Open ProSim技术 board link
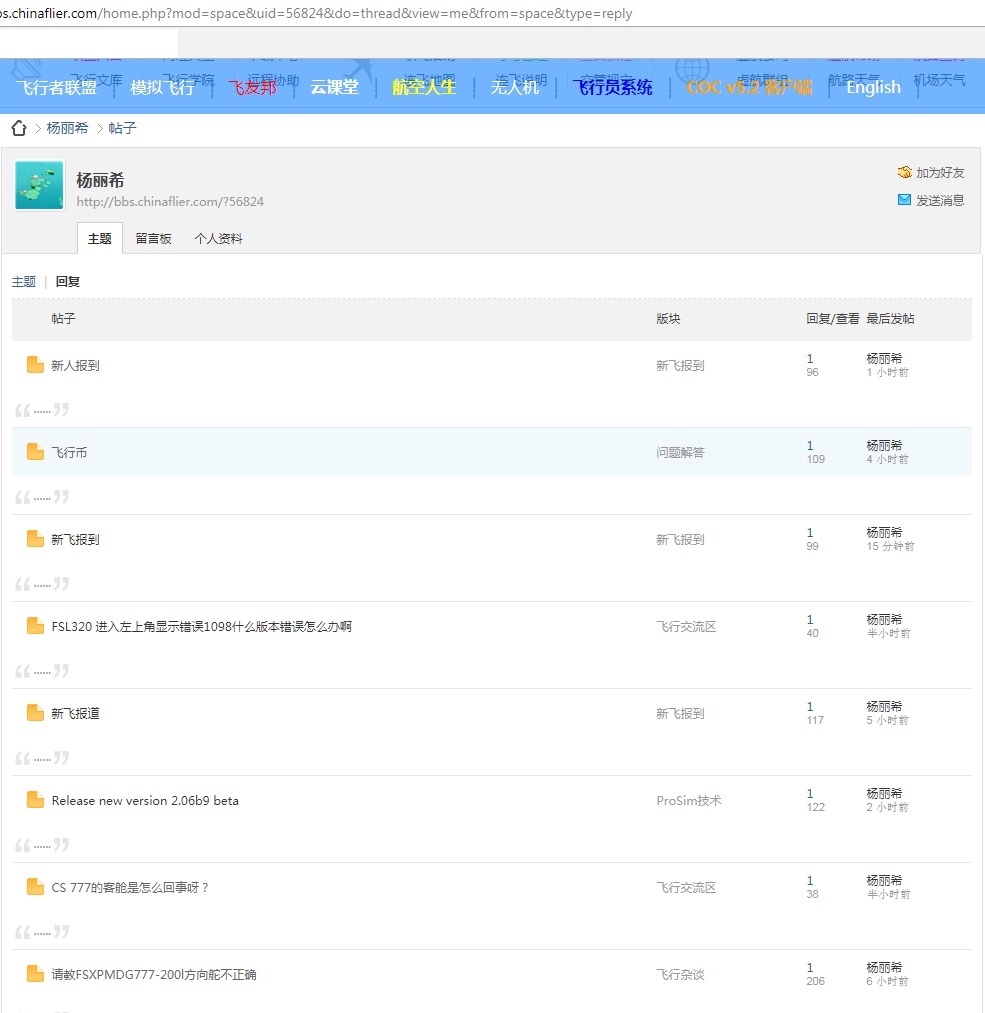Viewport: 985px width, 1013px height. click(689, 800)
